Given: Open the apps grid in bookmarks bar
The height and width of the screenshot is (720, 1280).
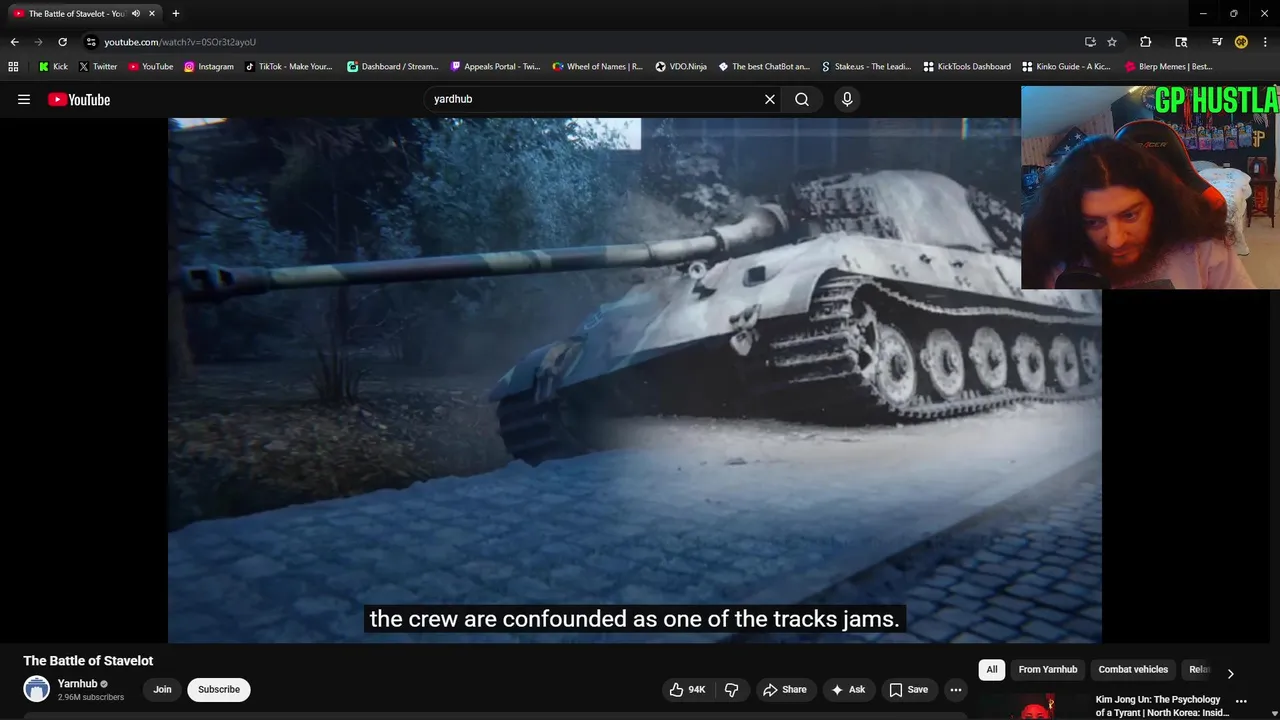Looking at the screenshot, I should pyautogui.click(x=13, y=67).
